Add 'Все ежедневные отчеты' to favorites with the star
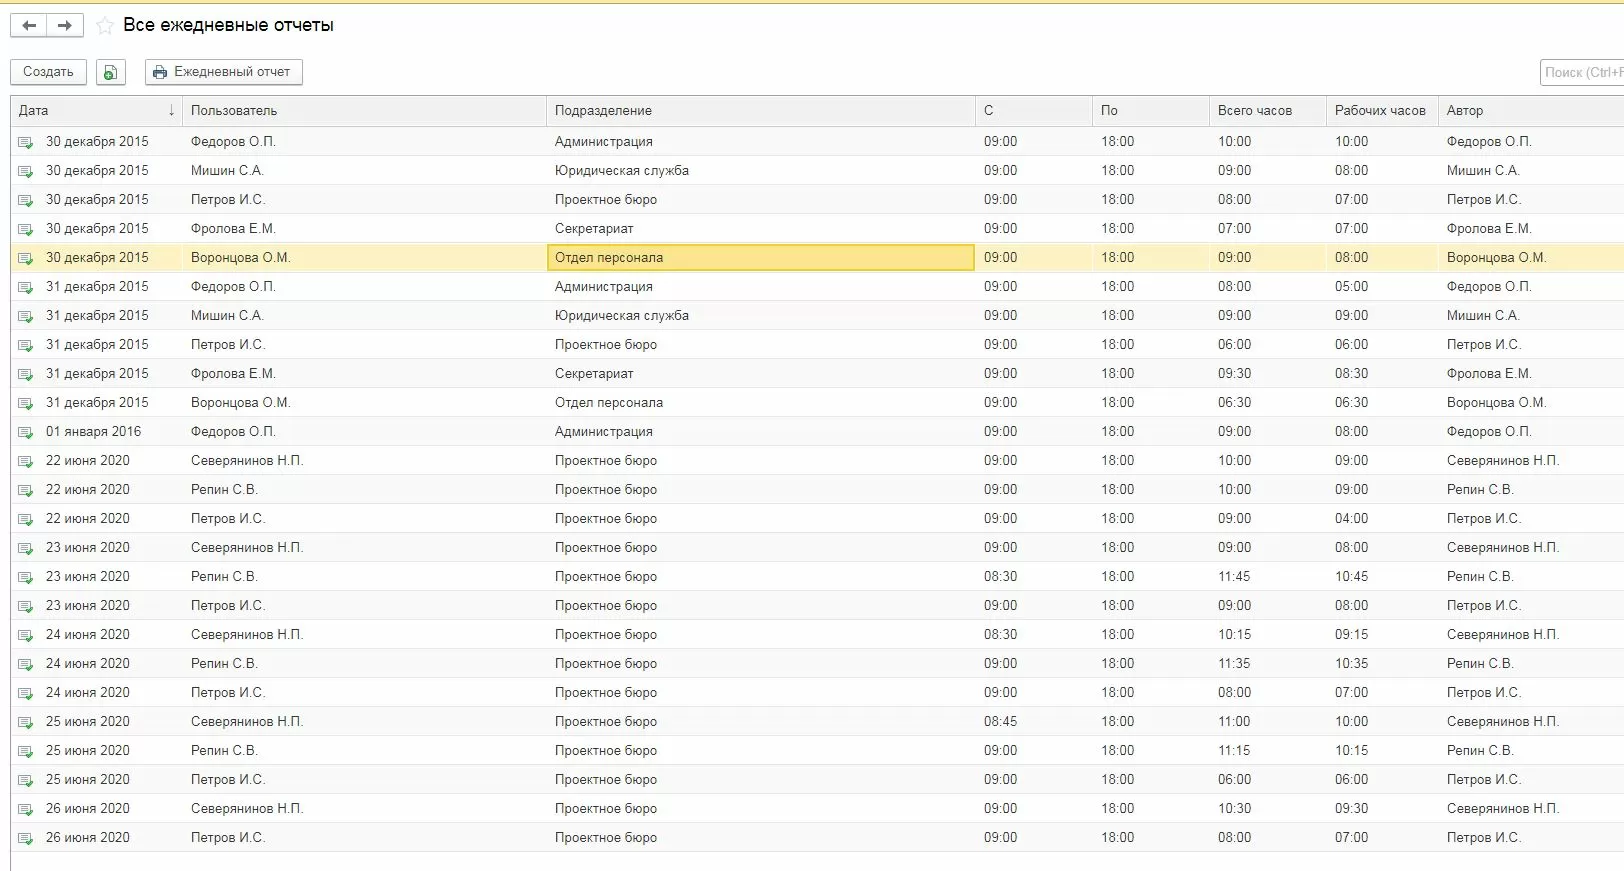 (105, 26)
